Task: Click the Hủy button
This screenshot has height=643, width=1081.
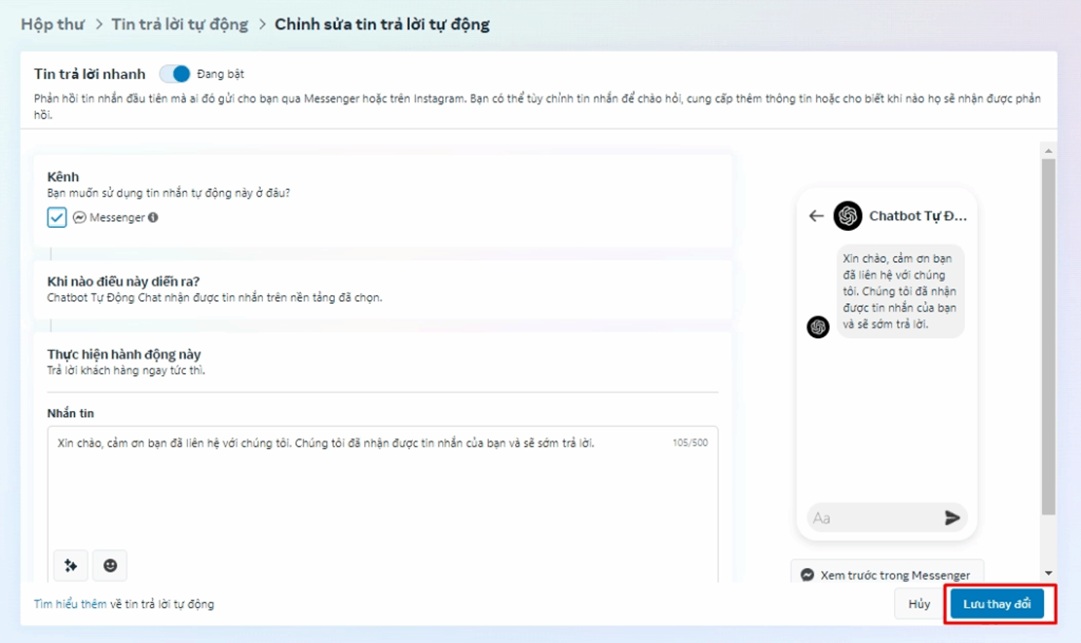Action: tap(919, 604)
